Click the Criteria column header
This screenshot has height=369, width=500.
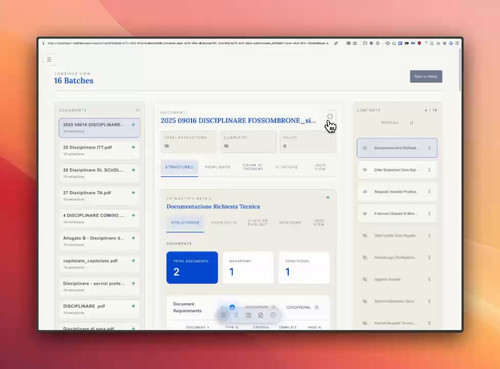tap(261, 327)
